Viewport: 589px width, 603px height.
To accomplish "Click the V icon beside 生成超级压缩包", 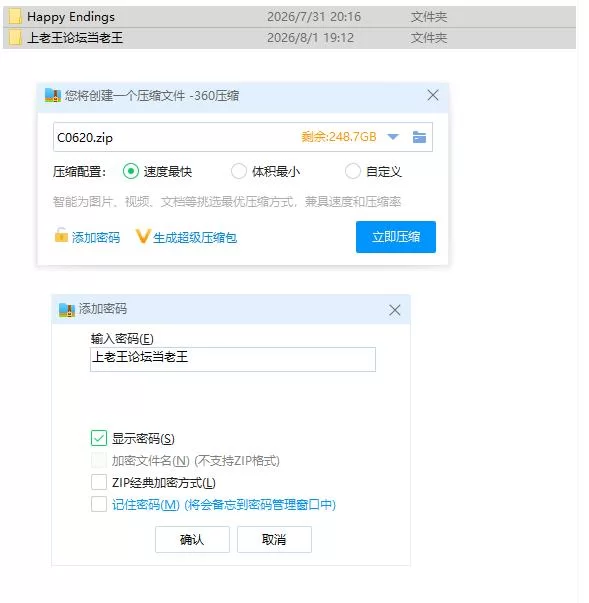I will pos(142,237).
